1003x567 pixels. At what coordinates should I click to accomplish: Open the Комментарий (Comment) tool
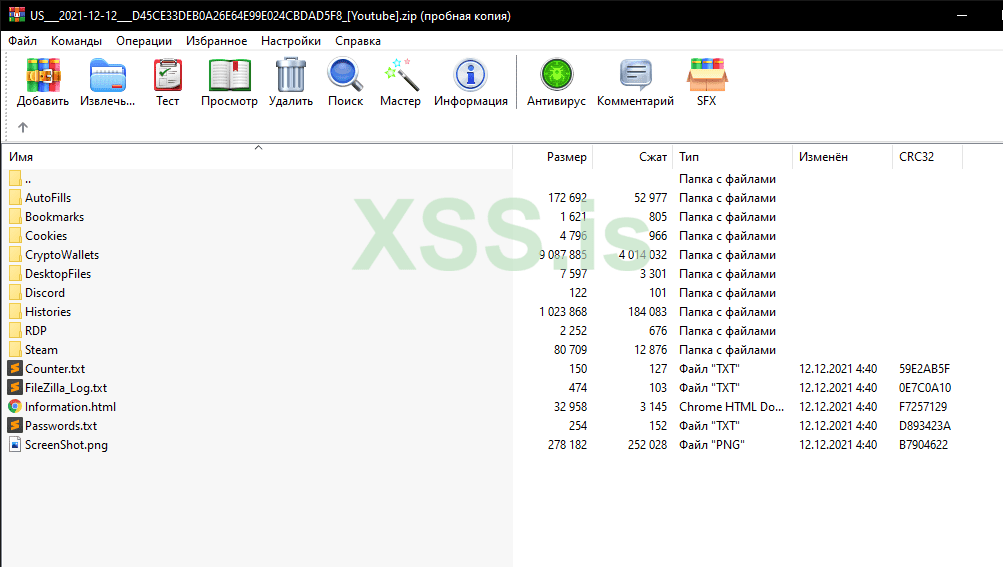tap(635, 76)
